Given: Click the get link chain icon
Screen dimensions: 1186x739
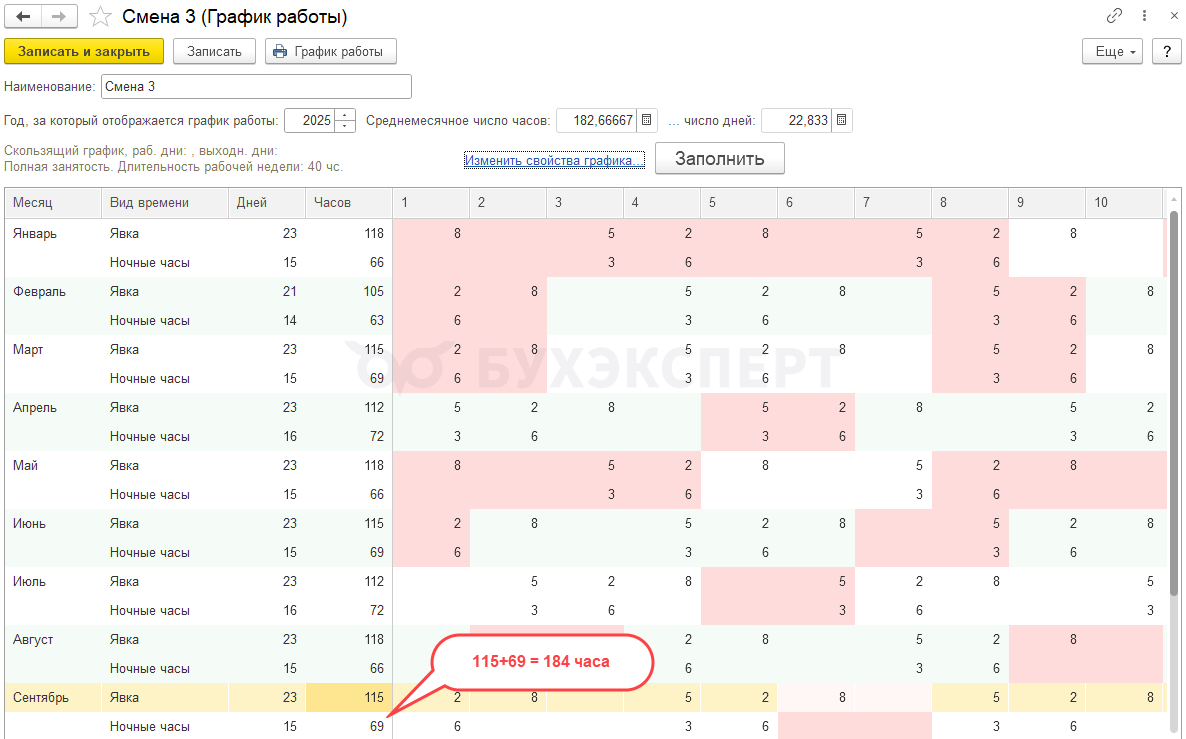Looking at the screenshot, I should pos(1114,16).
